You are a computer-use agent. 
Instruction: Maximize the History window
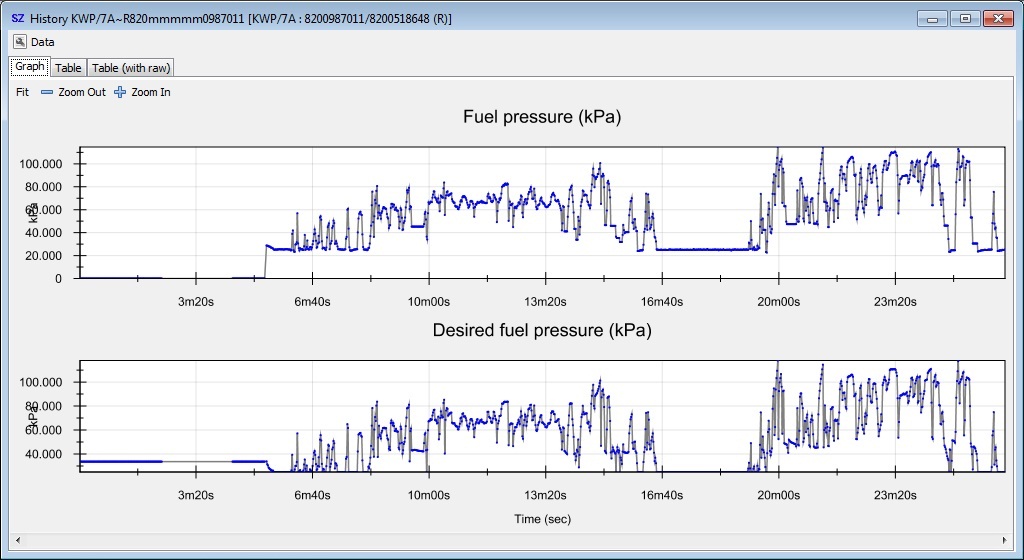[x=965, y=19]
